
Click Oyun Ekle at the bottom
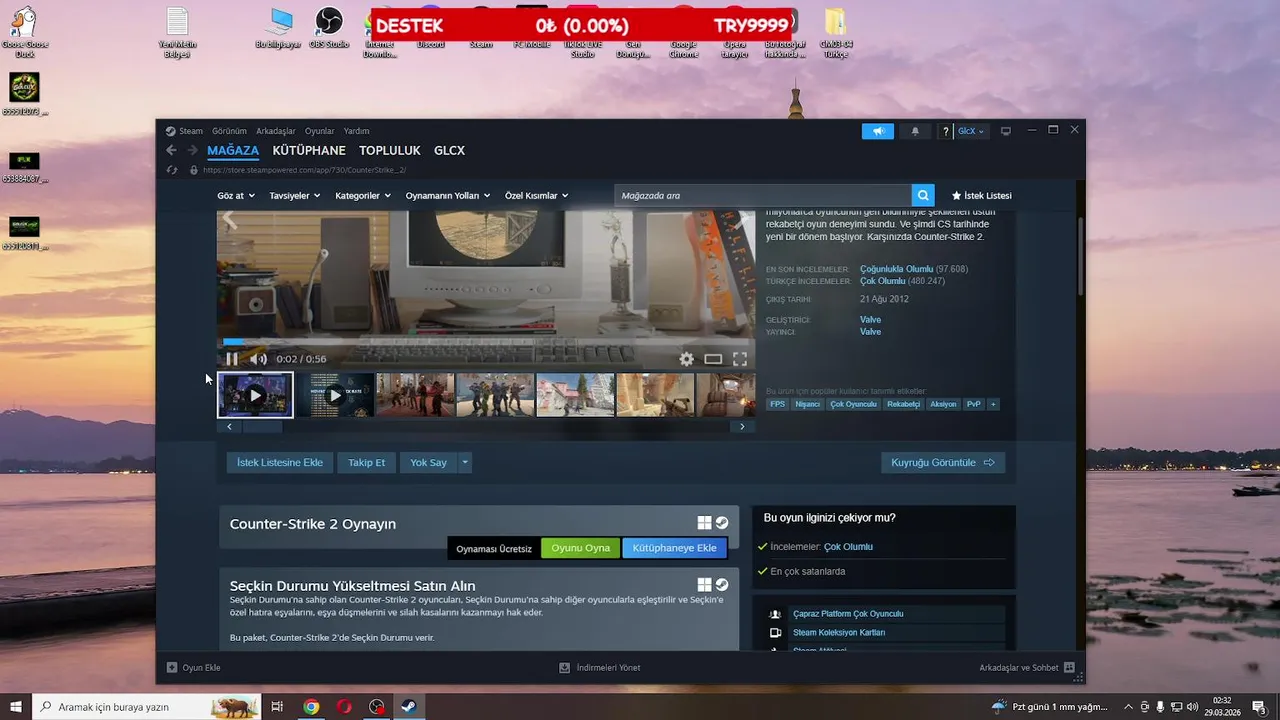click(x=194, y=667)
